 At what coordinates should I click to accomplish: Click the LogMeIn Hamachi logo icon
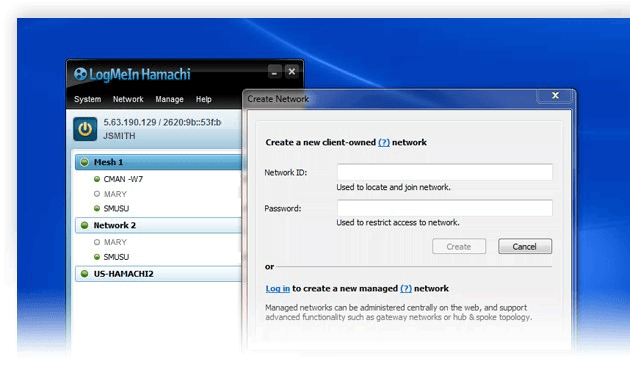tap(80, 74)
